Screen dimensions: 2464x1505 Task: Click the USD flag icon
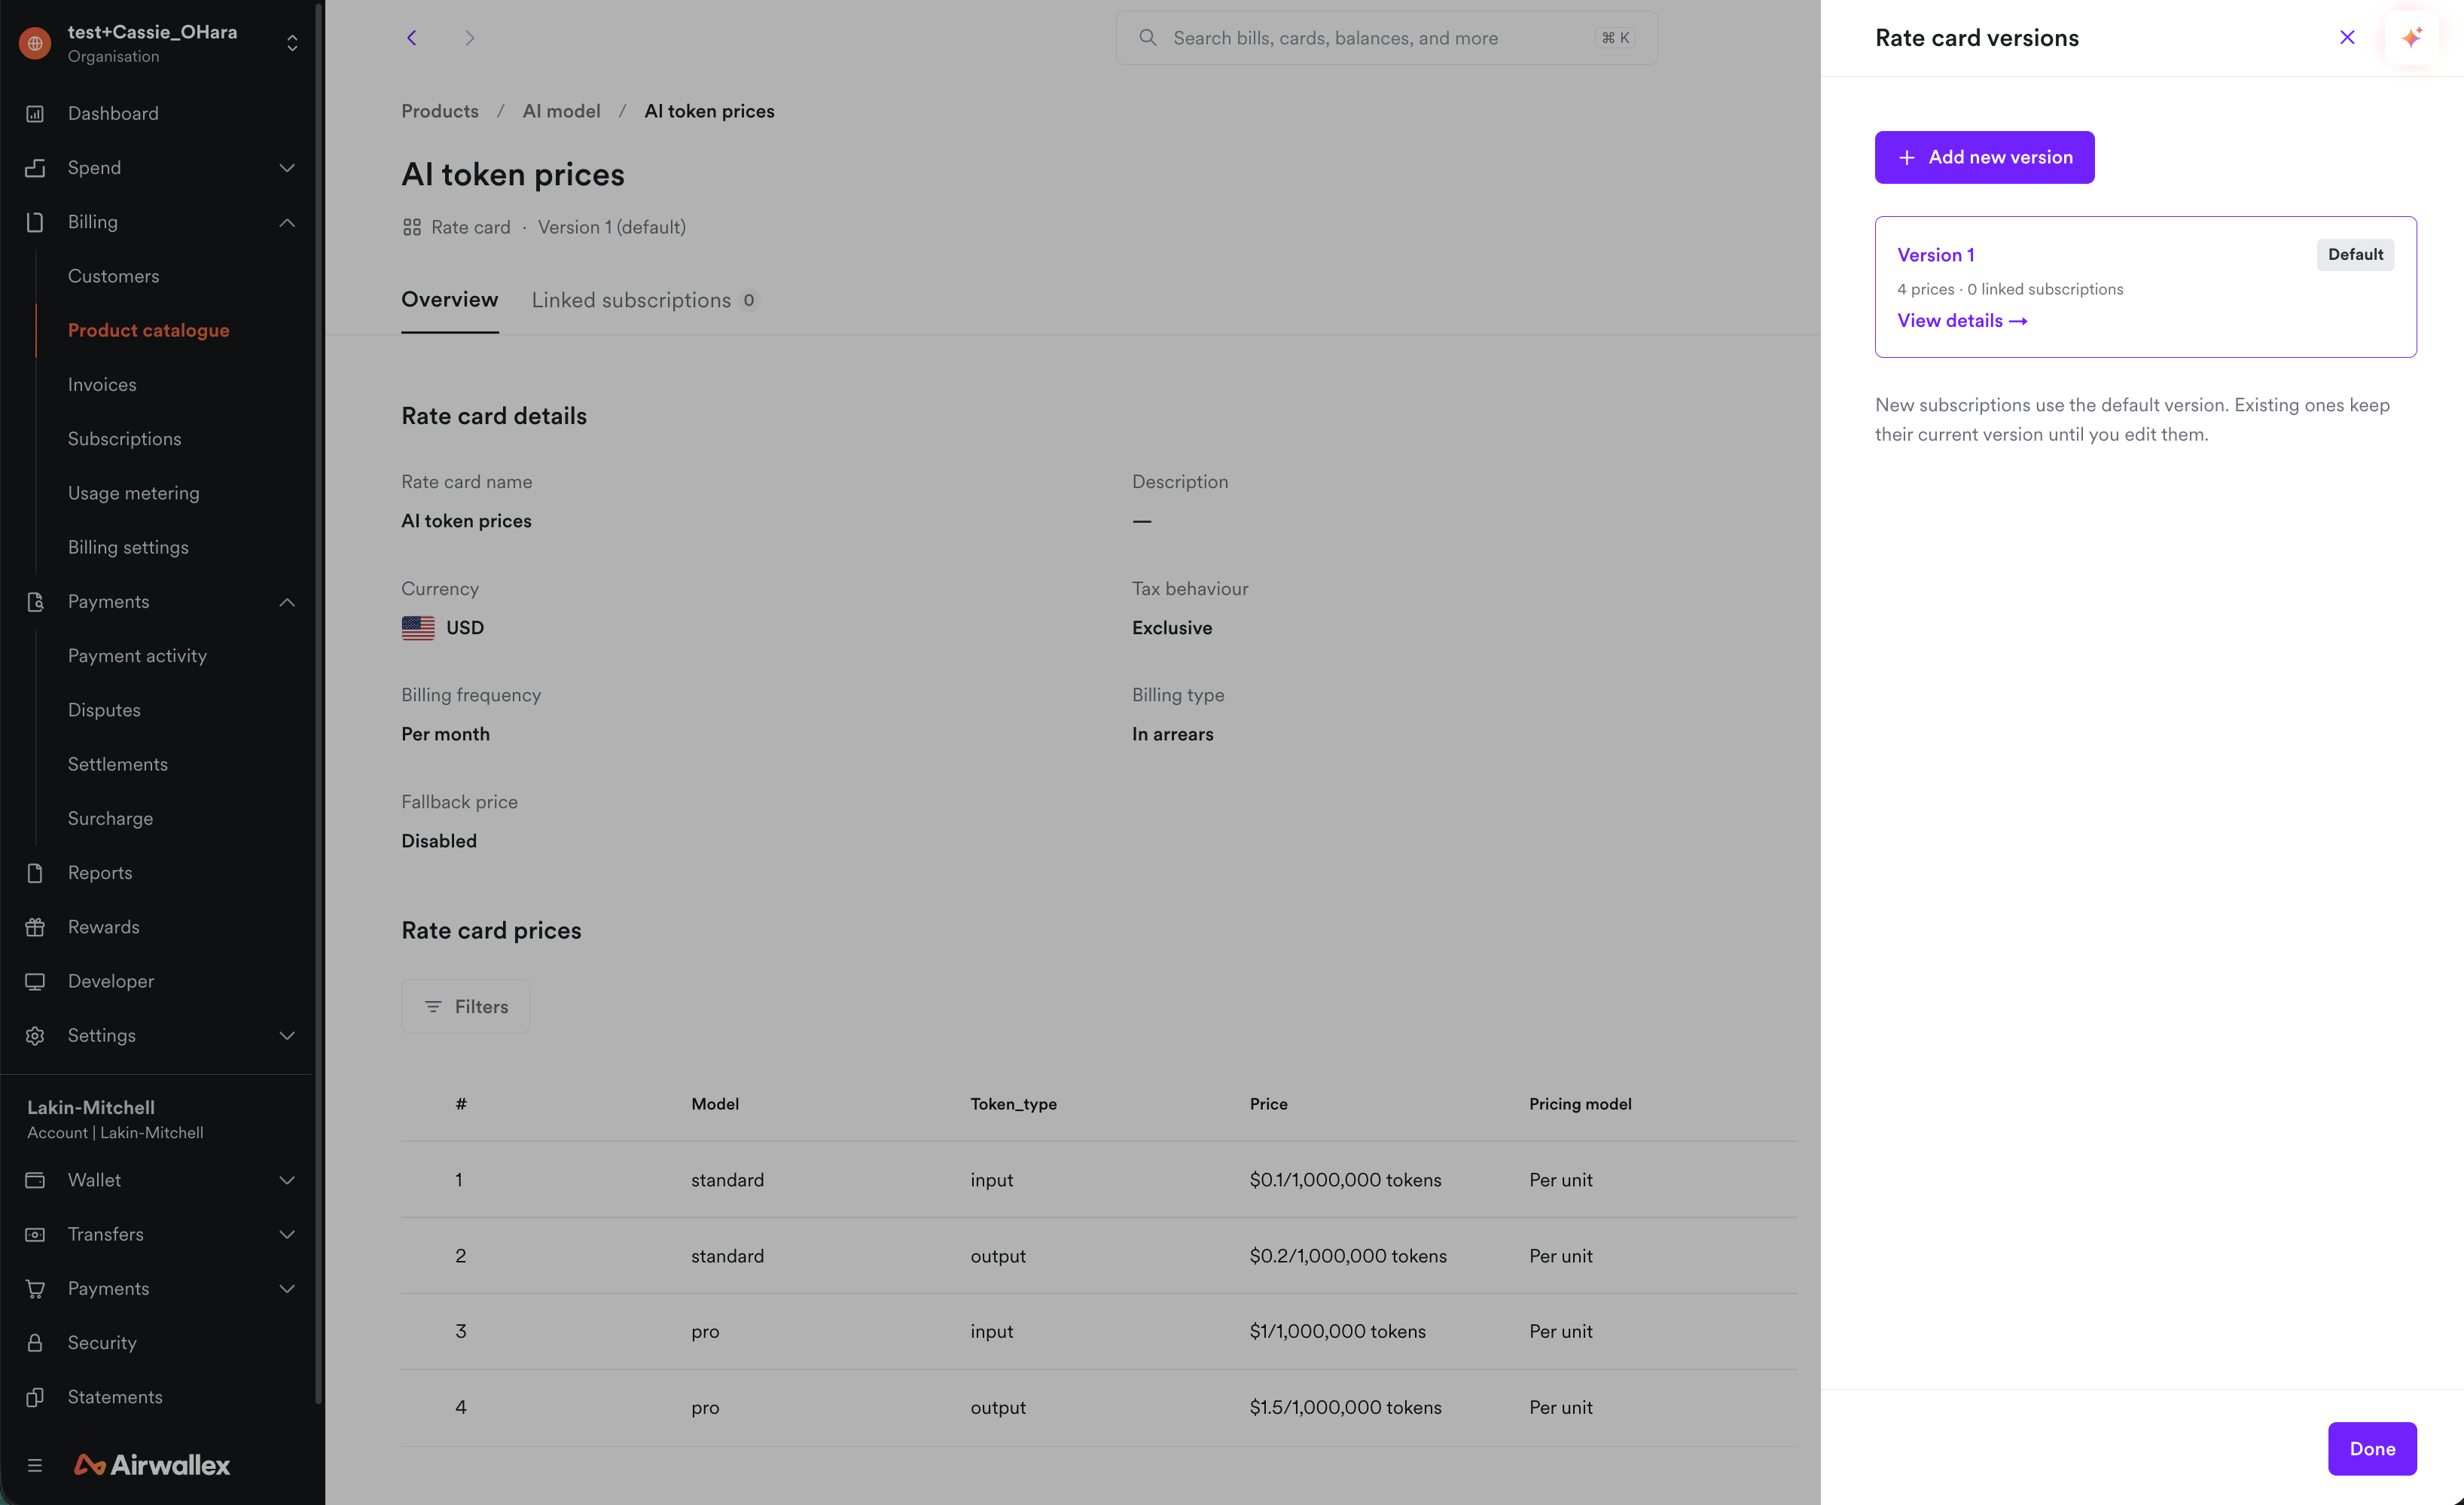(x=418, y=627)
